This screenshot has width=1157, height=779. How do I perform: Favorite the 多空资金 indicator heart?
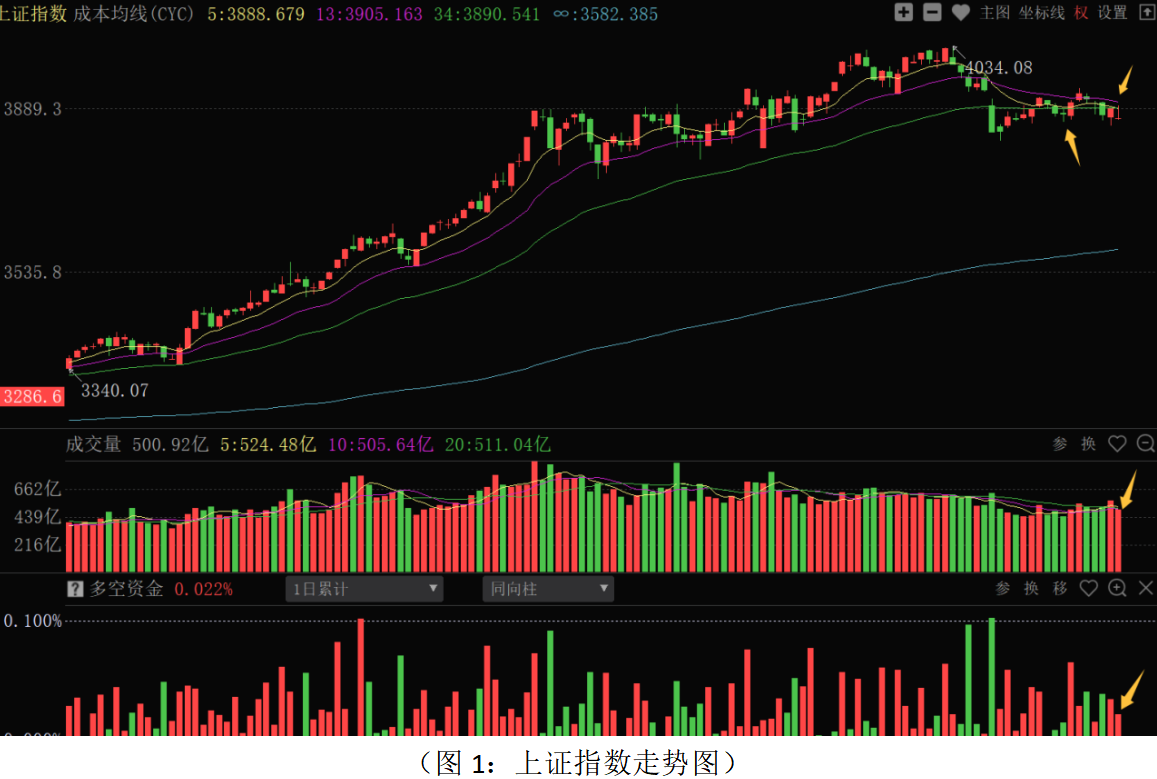(1089, 588)
